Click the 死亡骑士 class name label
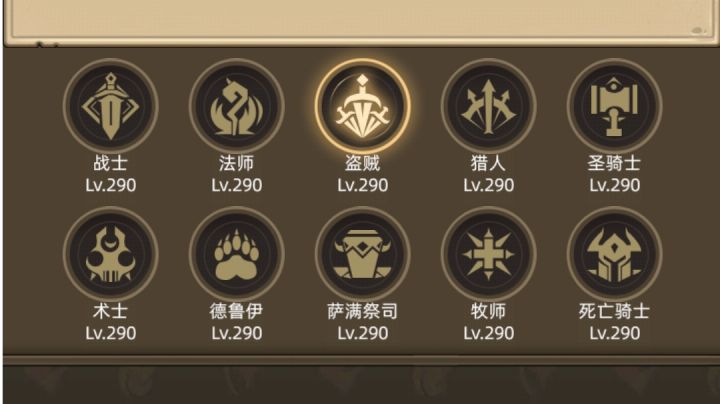Image resolution: width=720 pixels, height=404 pixels. [x=614, y=311]
